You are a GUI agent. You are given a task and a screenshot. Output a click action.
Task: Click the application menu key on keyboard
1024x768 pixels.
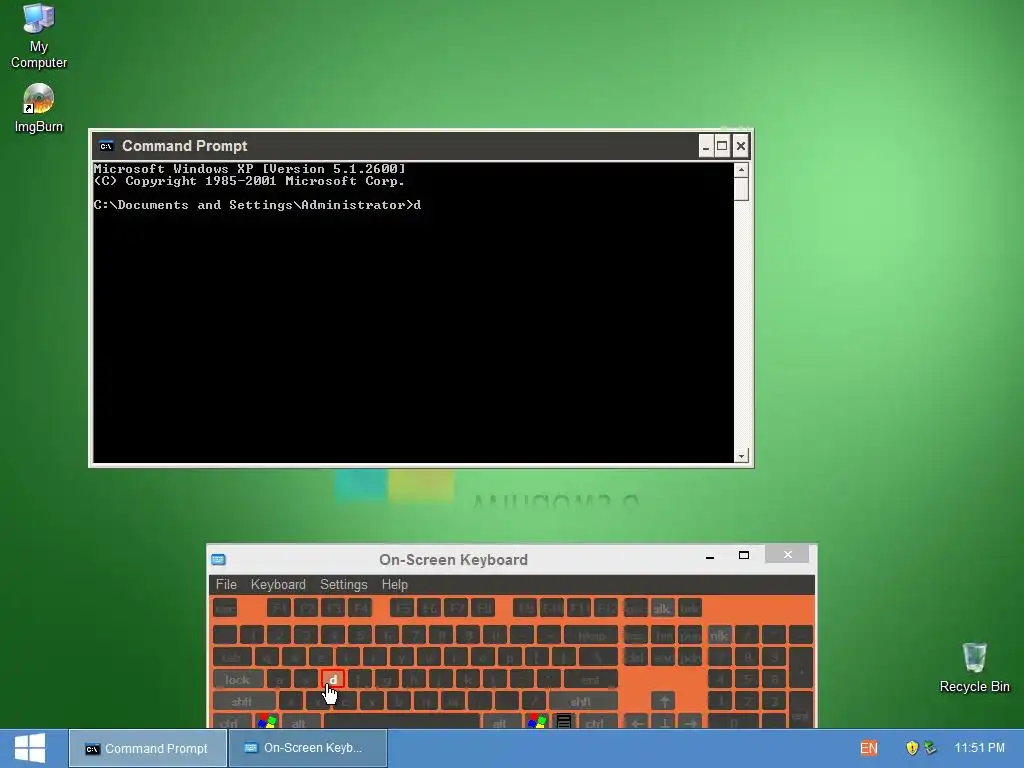564,722
